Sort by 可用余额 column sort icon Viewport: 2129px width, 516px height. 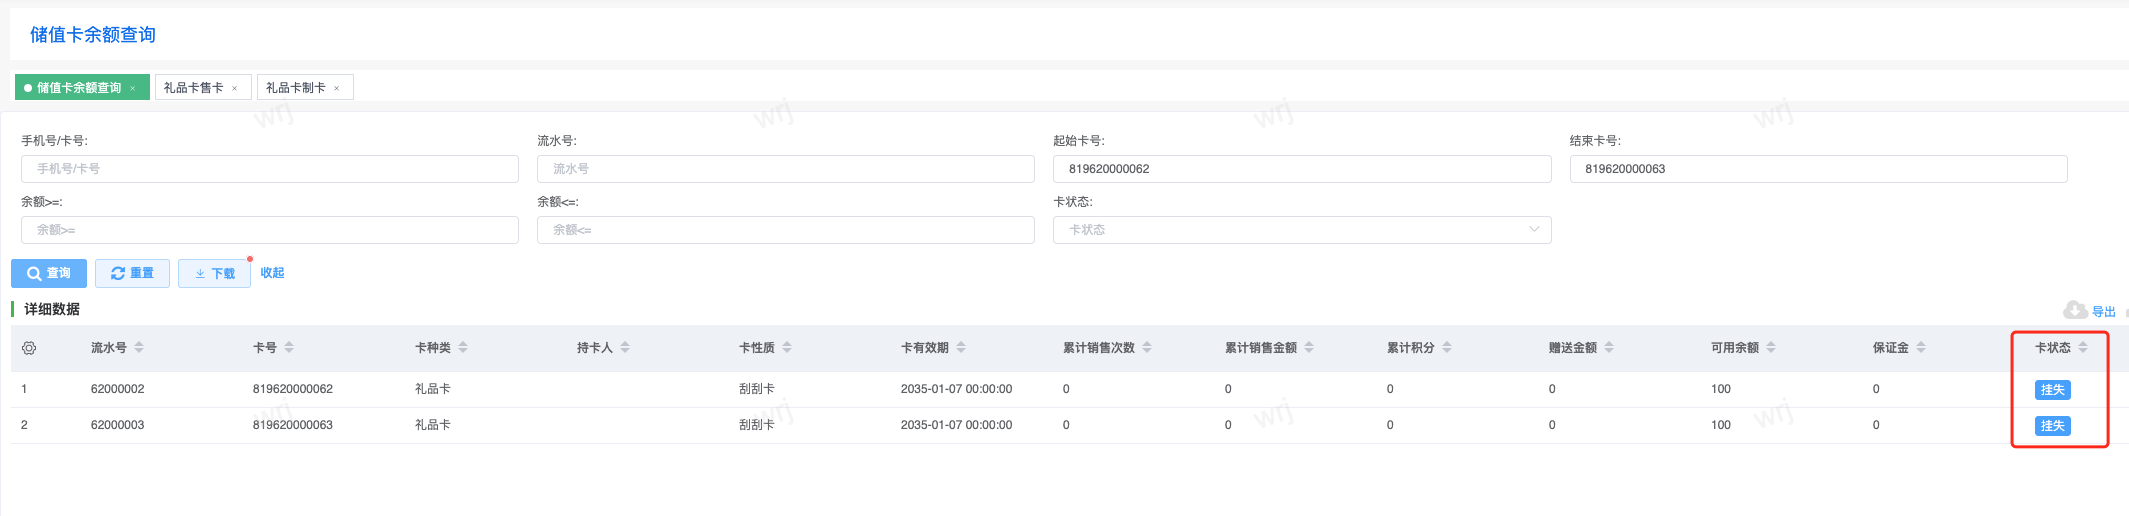coord(1771,348)
